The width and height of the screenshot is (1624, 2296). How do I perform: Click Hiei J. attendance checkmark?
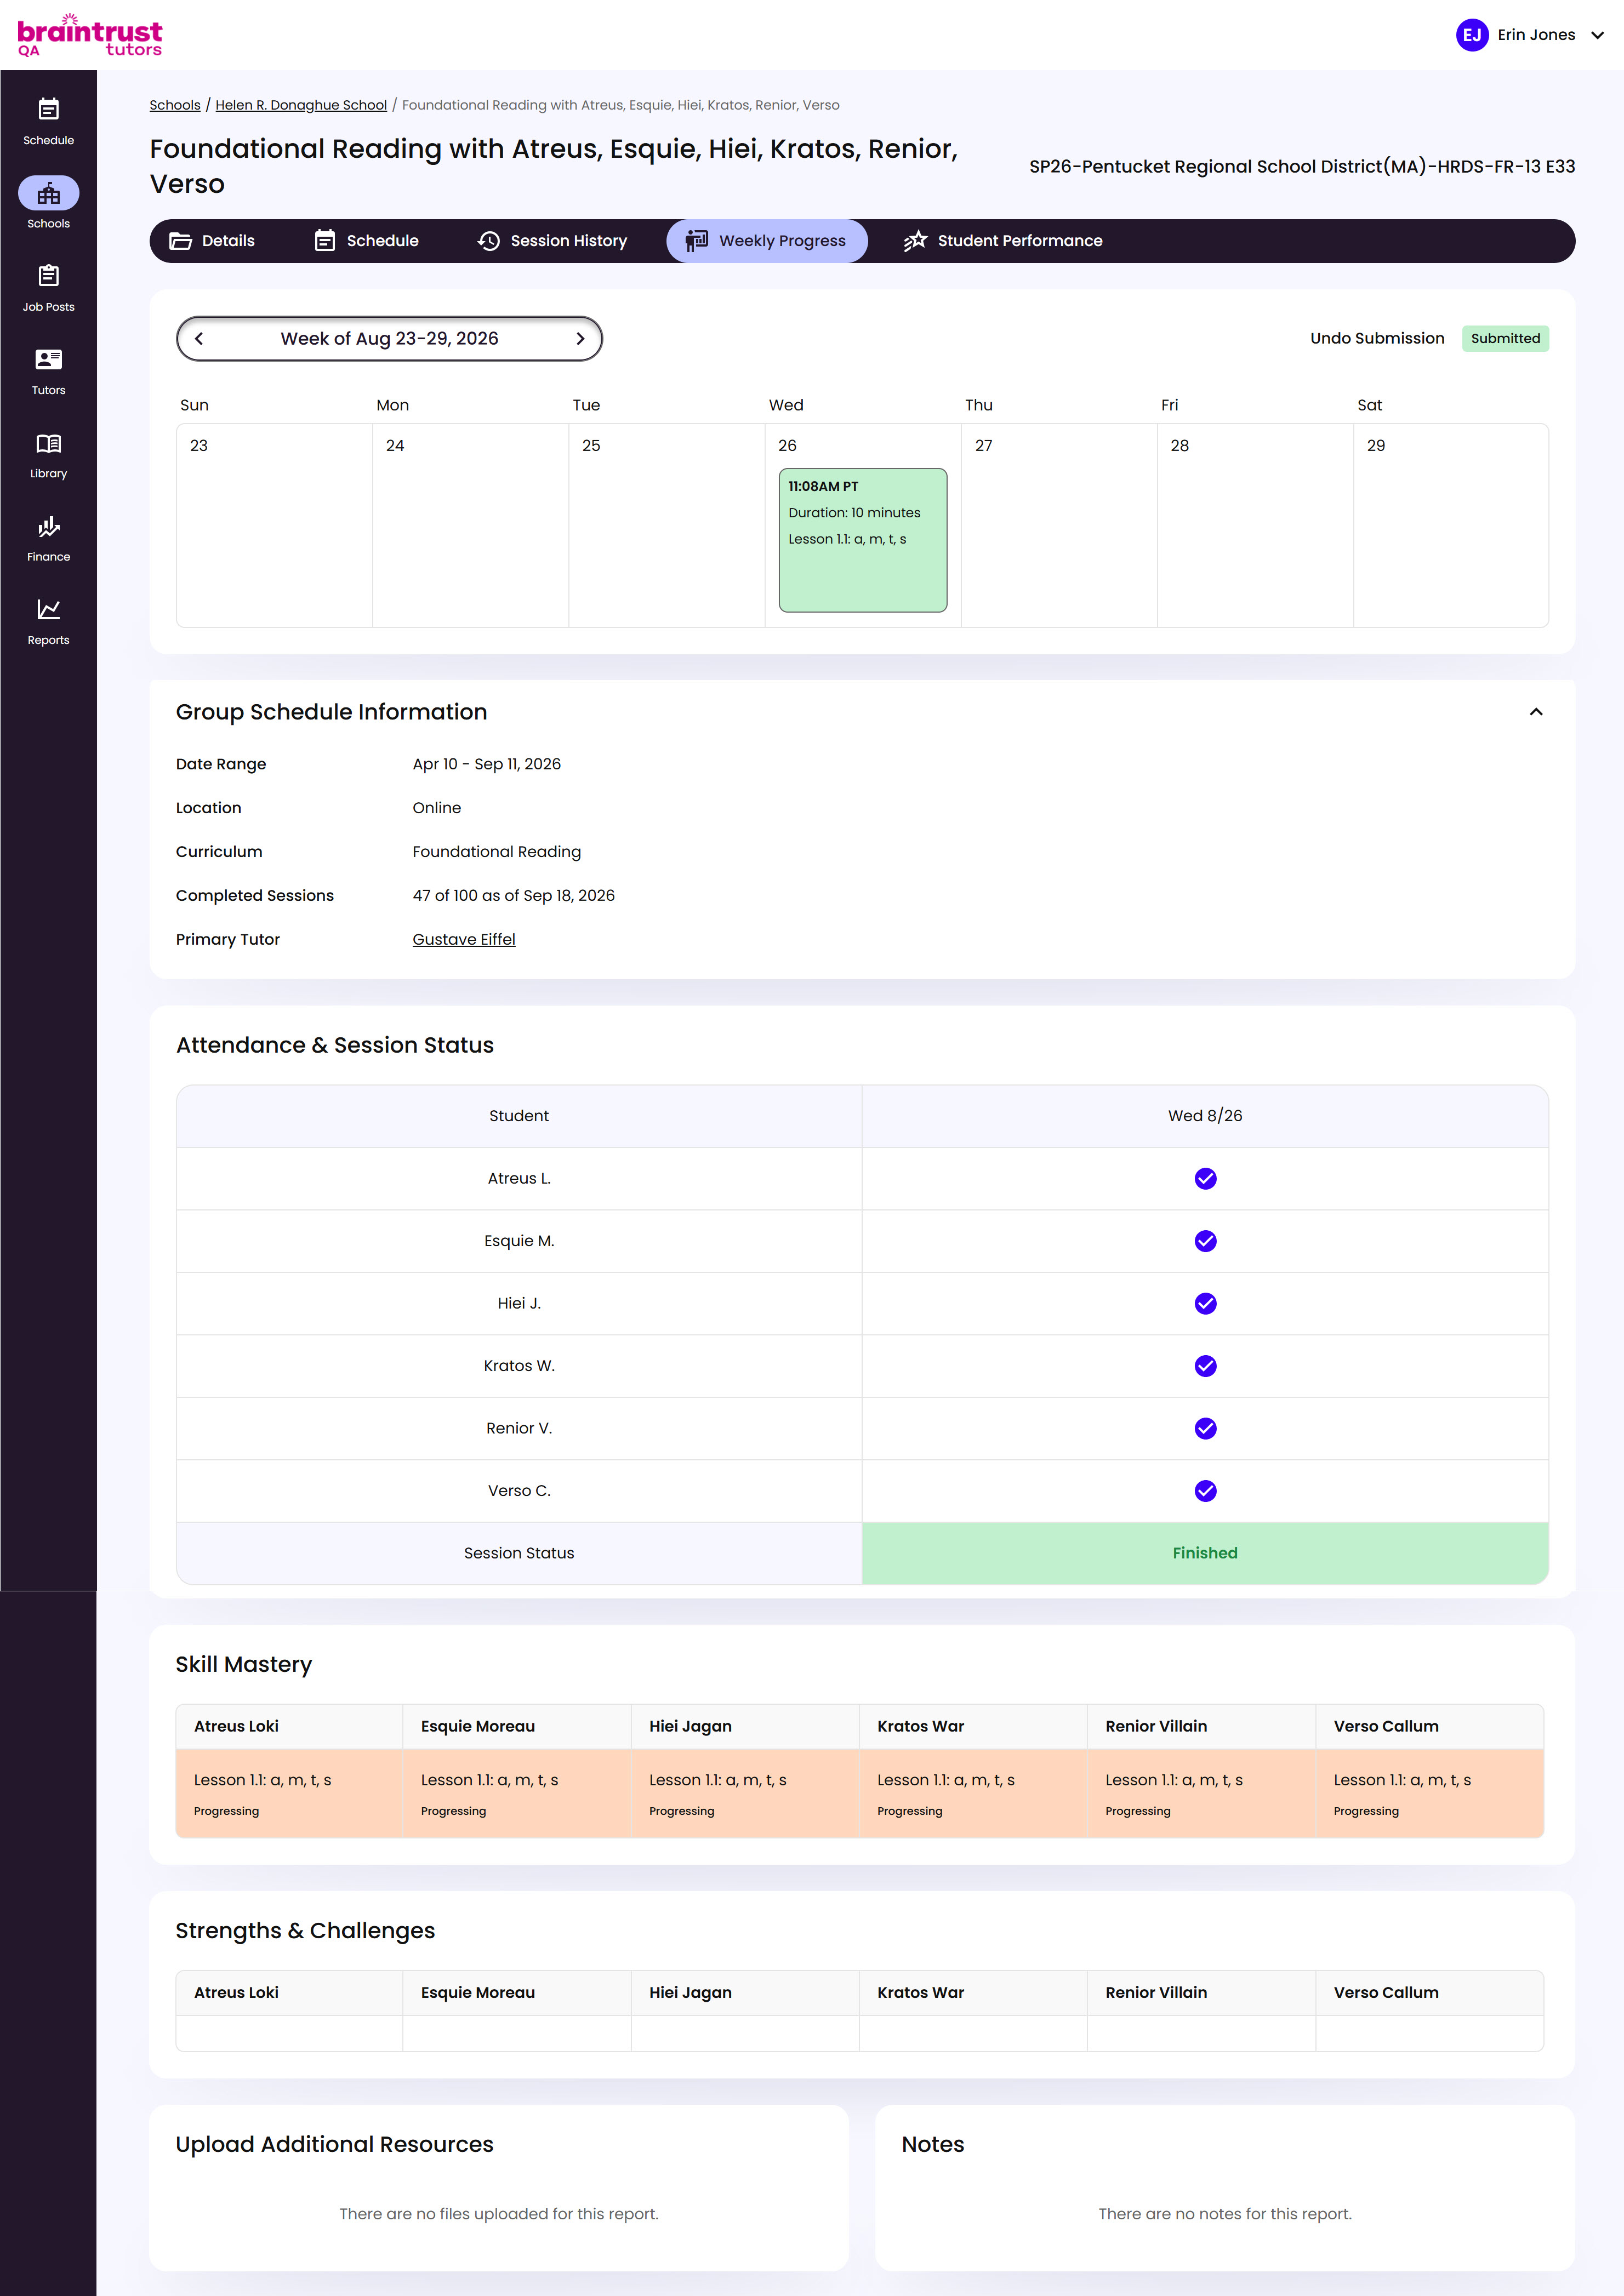[1205, 1304]
